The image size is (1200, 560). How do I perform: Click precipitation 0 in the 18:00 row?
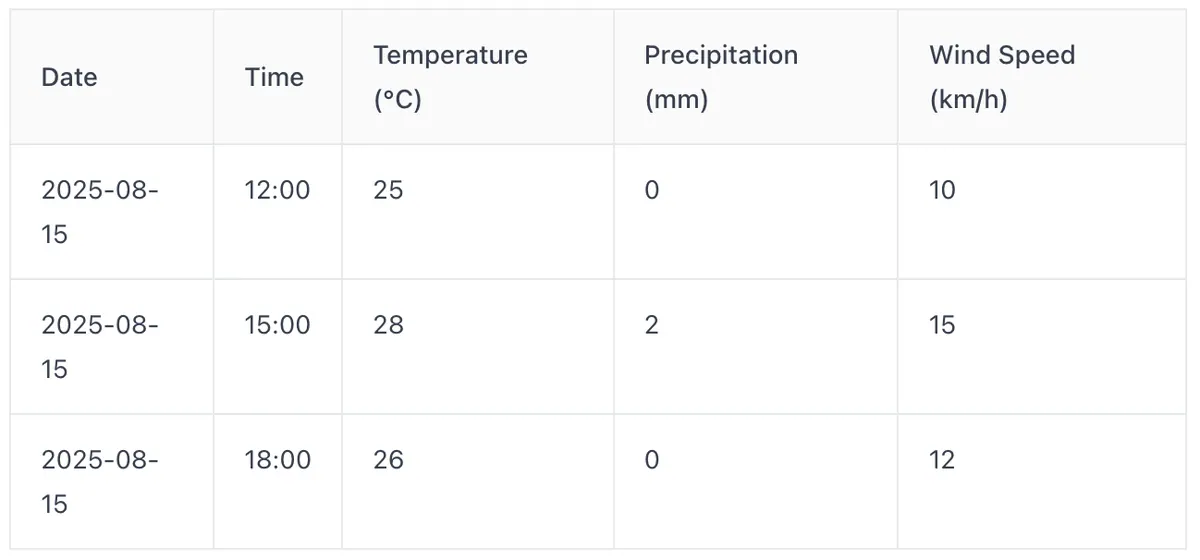[651, 460]
